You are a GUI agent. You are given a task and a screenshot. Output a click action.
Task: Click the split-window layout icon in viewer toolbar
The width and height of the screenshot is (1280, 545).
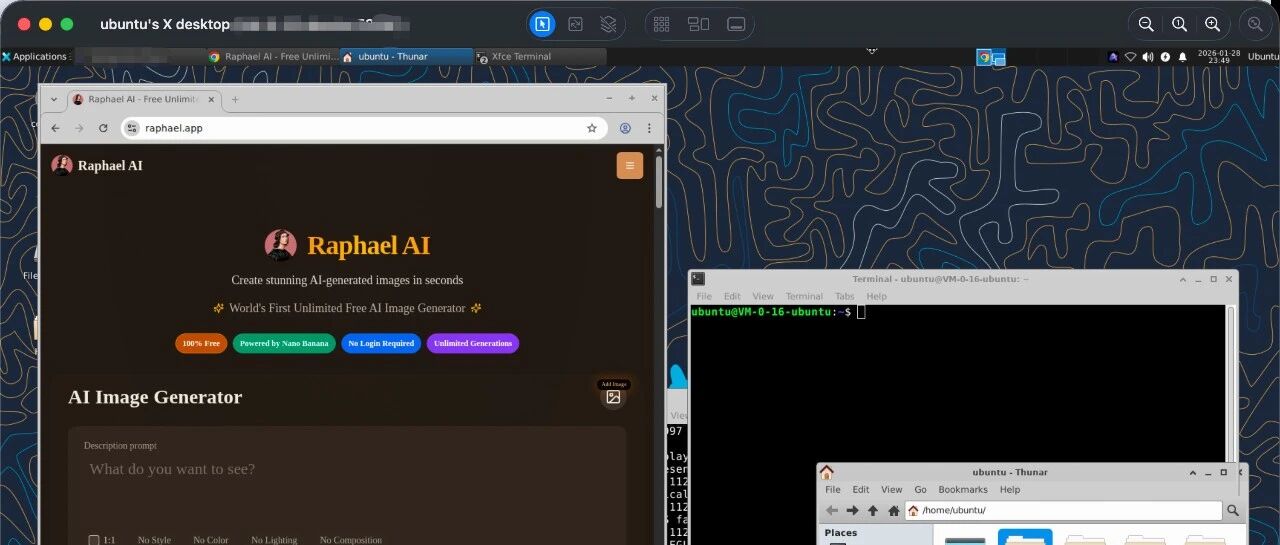[x=698, y=24]
